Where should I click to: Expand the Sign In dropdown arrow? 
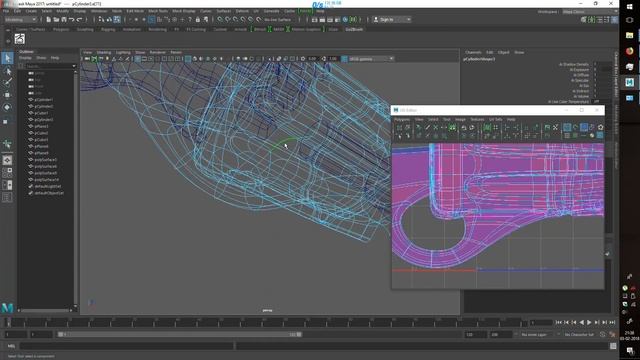point(409,19)
